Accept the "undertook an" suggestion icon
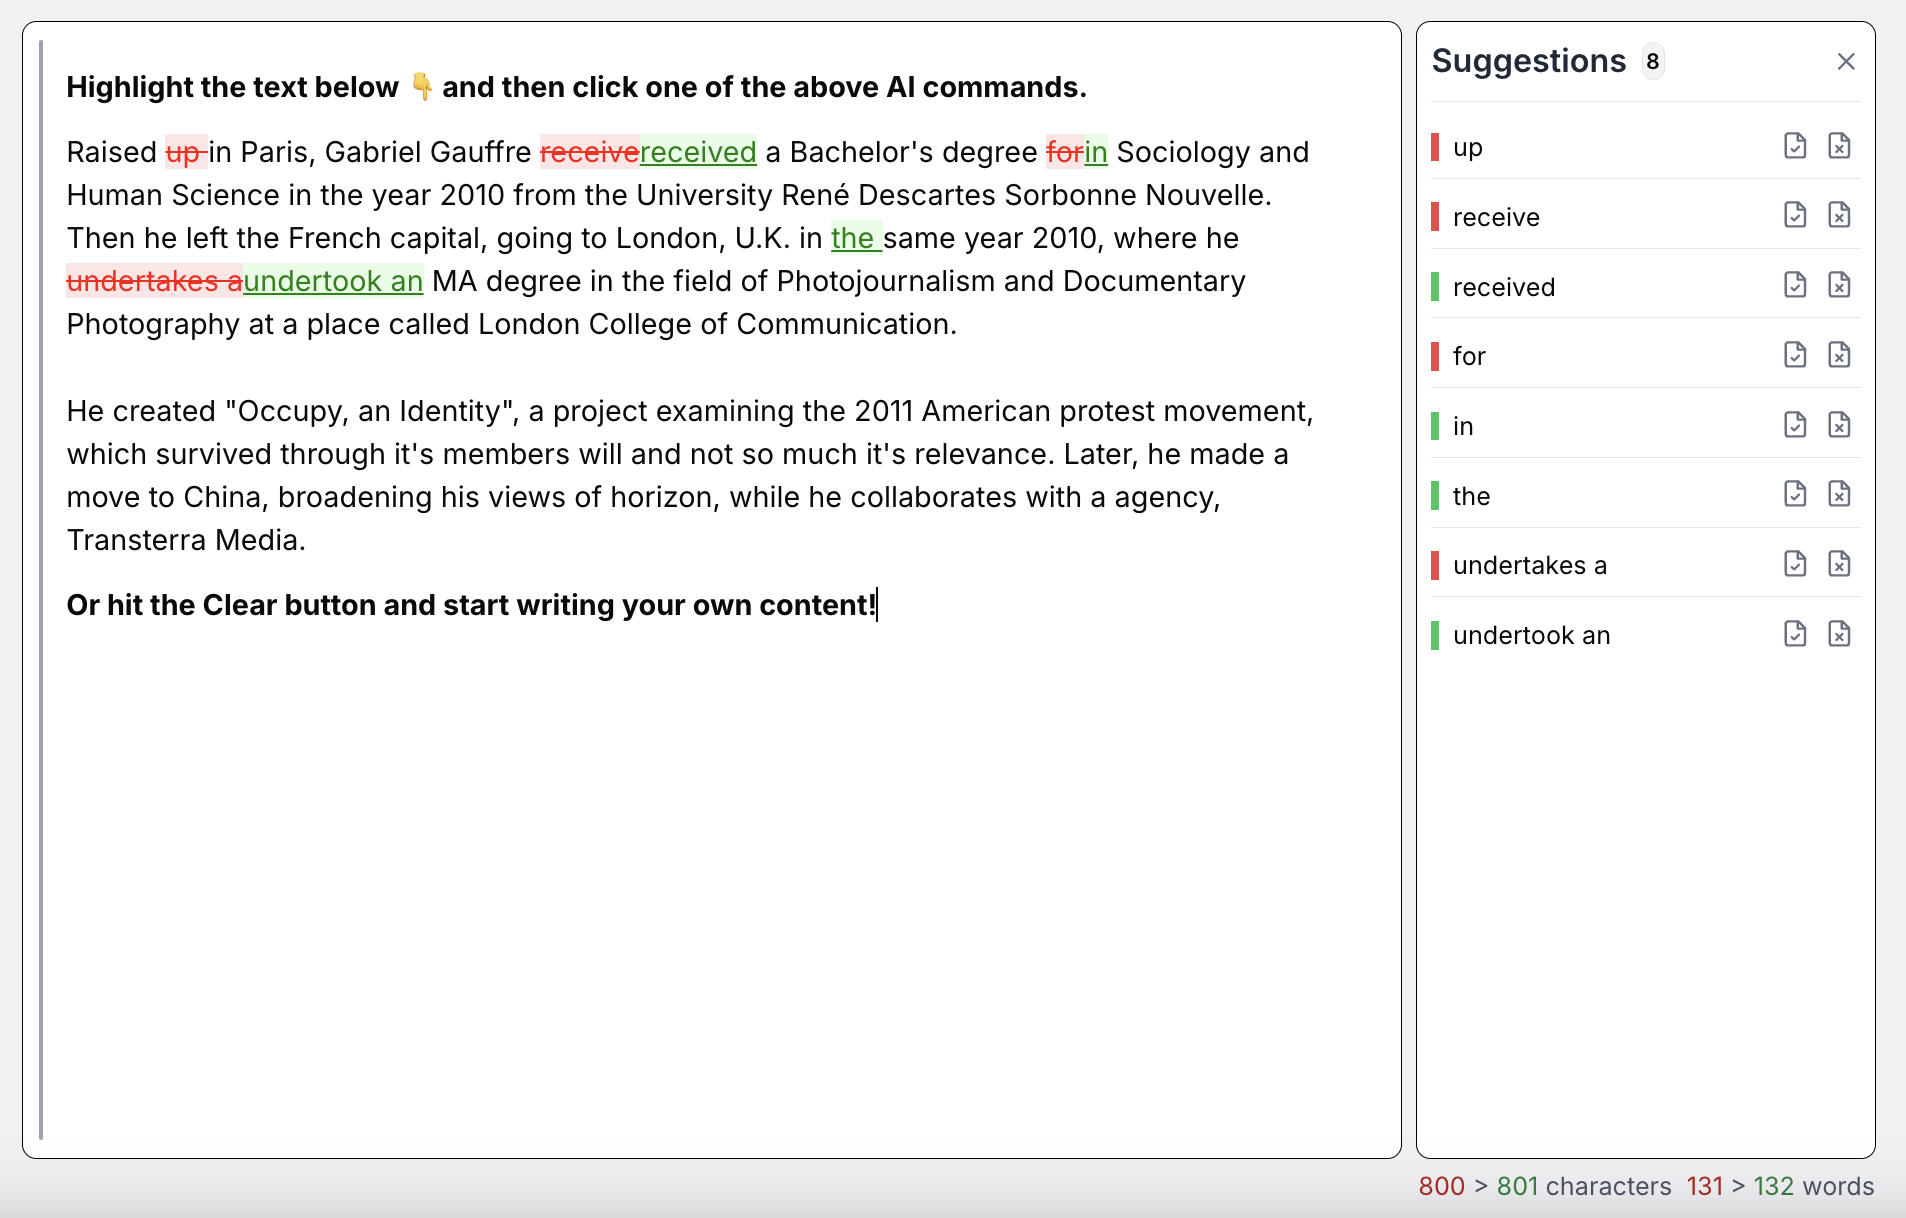 click(1795, 633)
